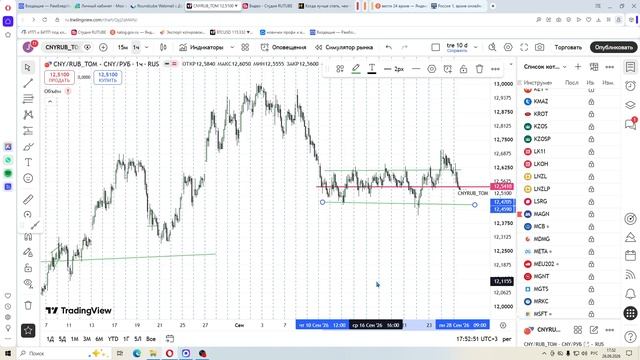Select the 1h timeframe
The width and height of the screenshot is (640, 360).
click(136, 47)
